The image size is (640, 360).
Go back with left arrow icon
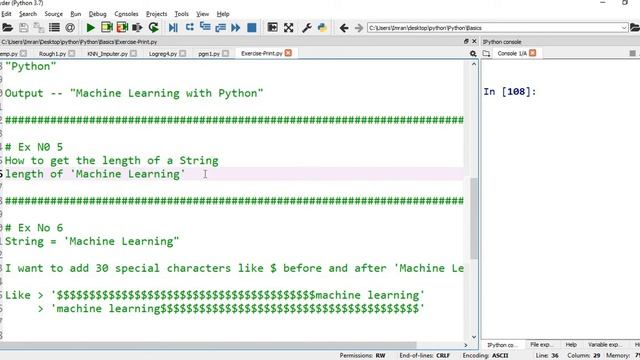(344, 28)
